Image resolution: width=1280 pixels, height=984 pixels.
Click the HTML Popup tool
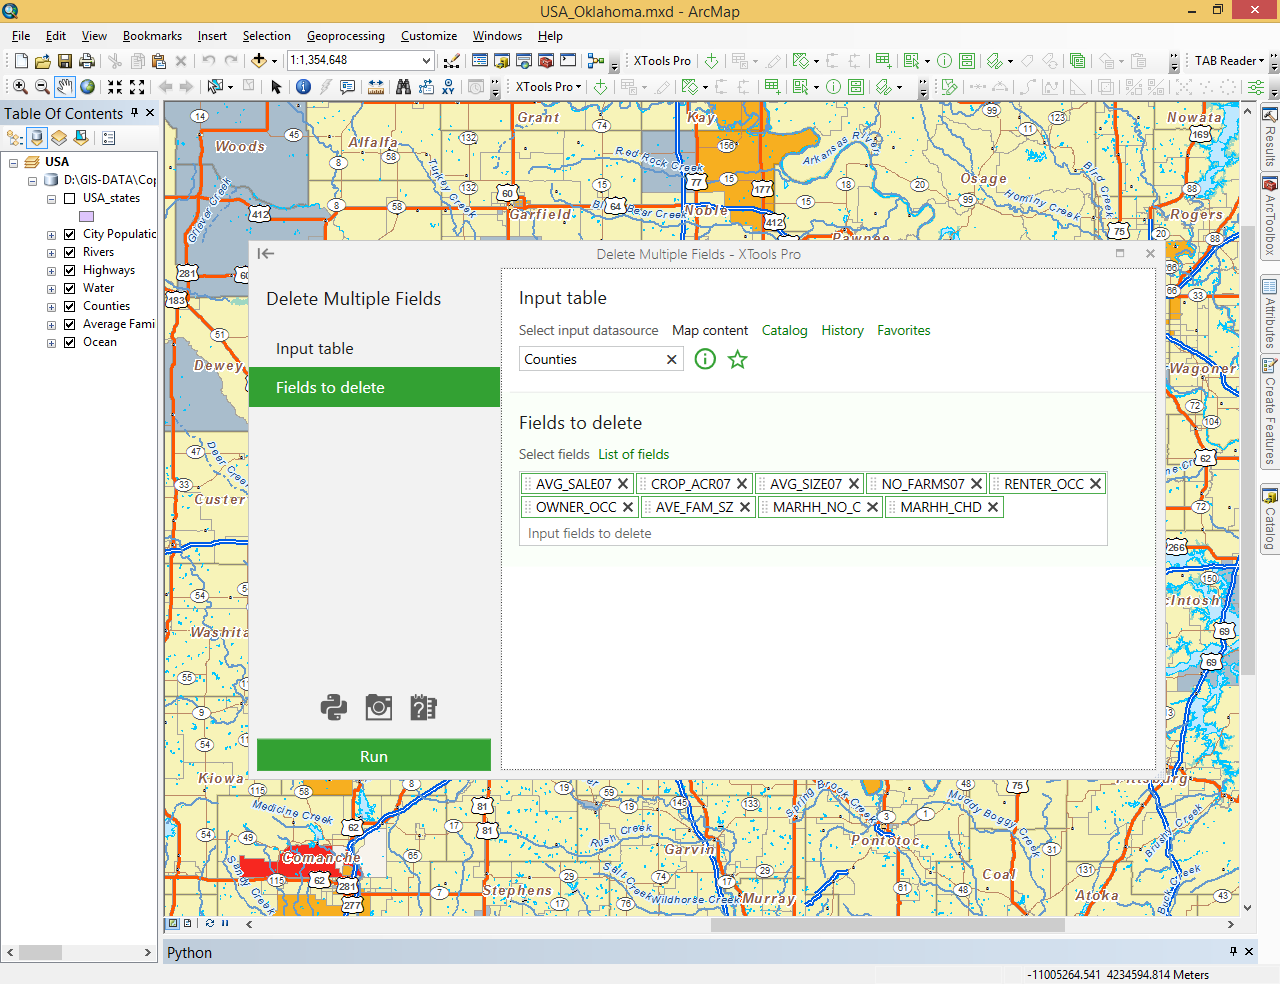(x=347, y=87)
